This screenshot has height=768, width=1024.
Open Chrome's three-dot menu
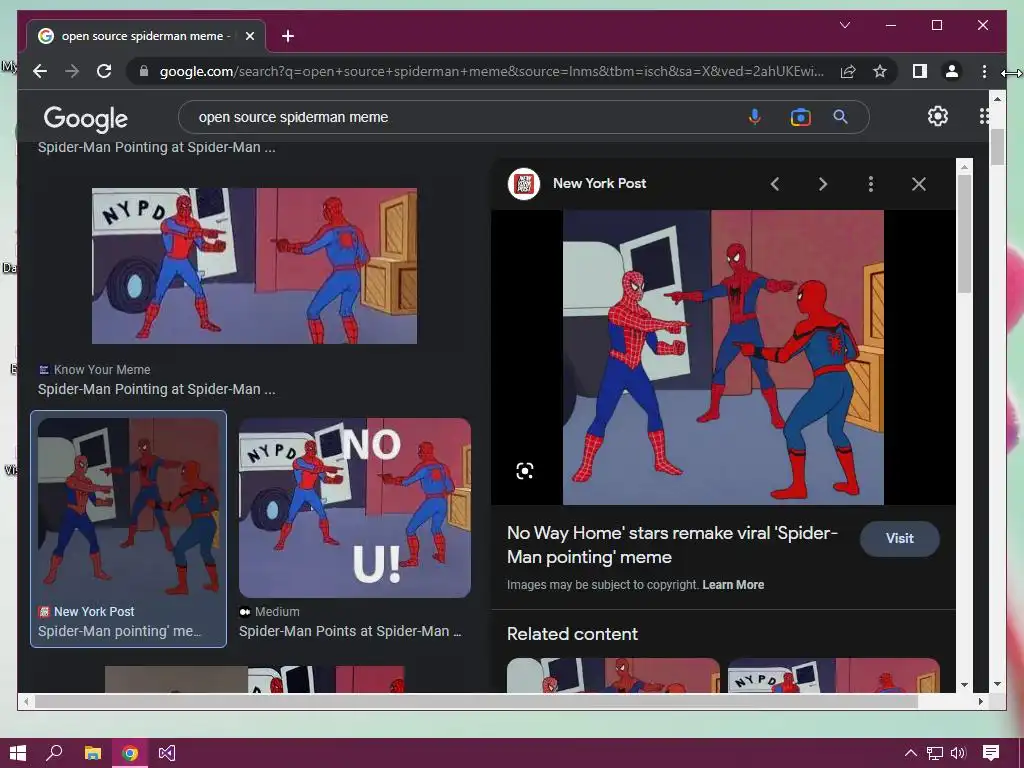click(x=984, y=71)
